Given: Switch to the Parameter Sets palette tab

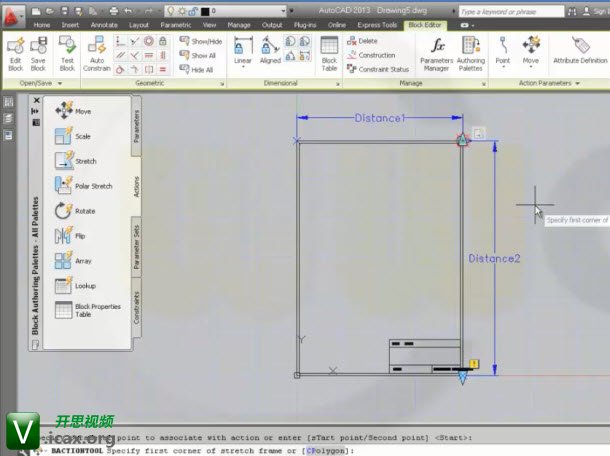Looking at the screenshot, I should [x=137, y=247].
